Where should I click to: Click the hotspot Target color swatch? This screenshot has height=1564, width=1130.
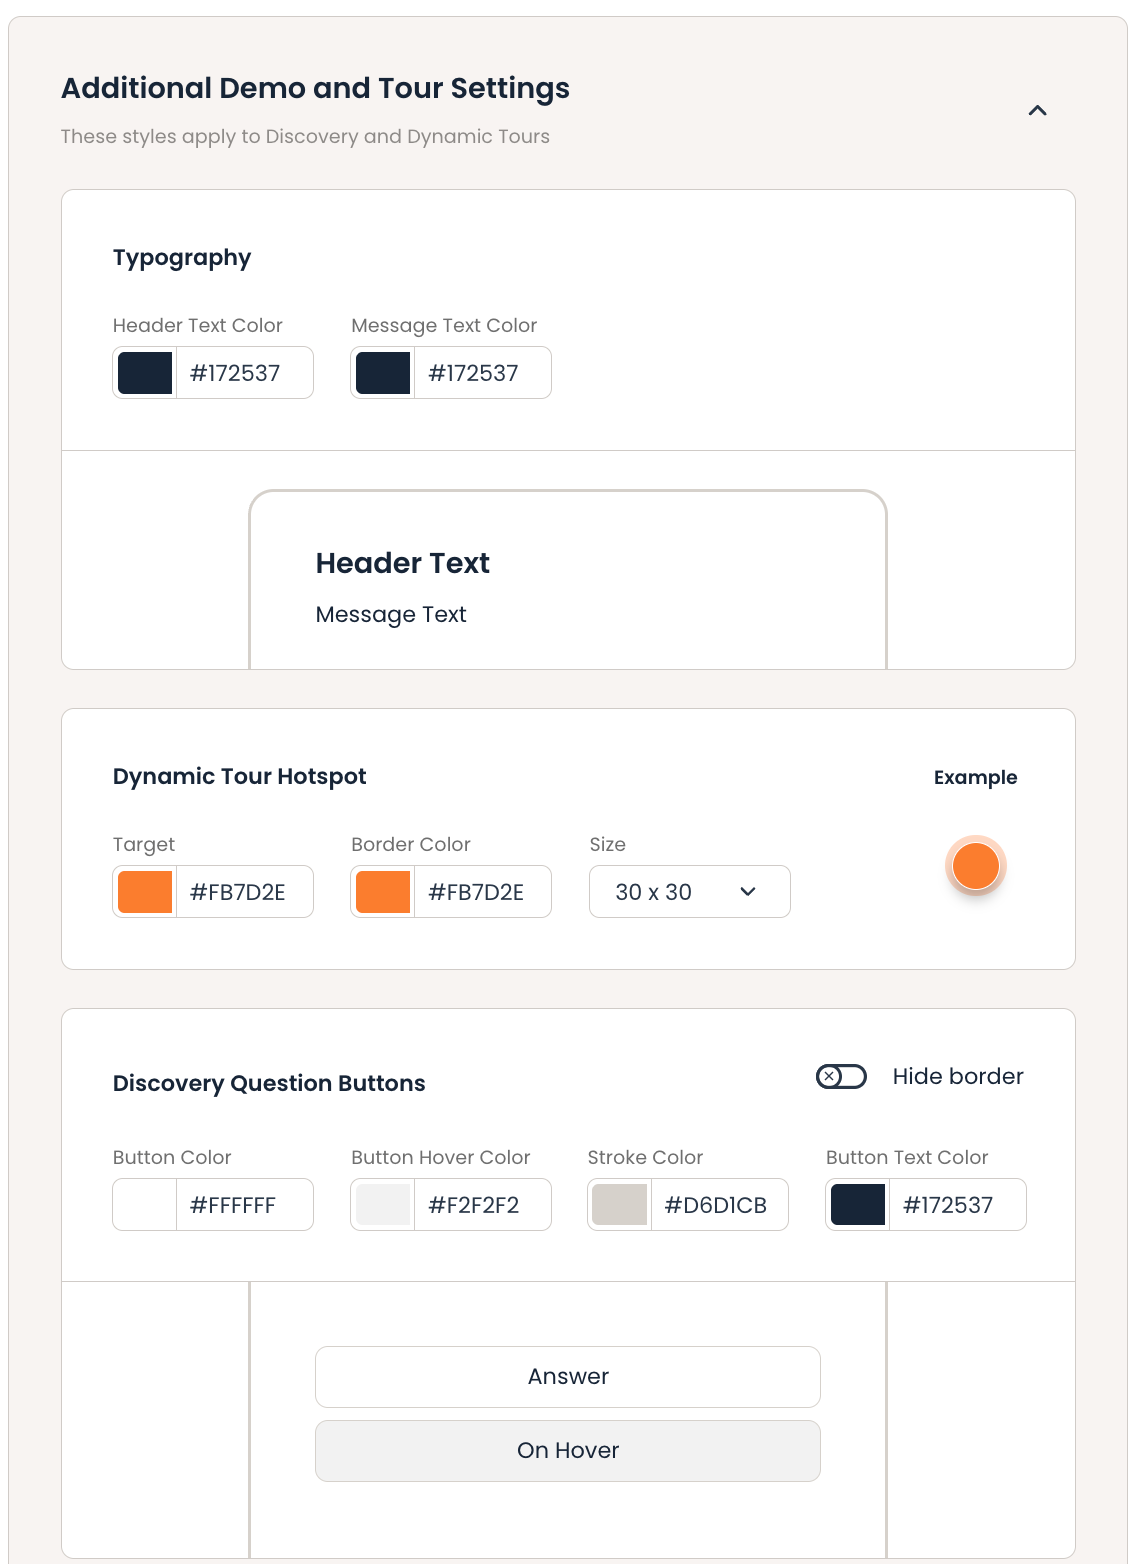[145, 892]
